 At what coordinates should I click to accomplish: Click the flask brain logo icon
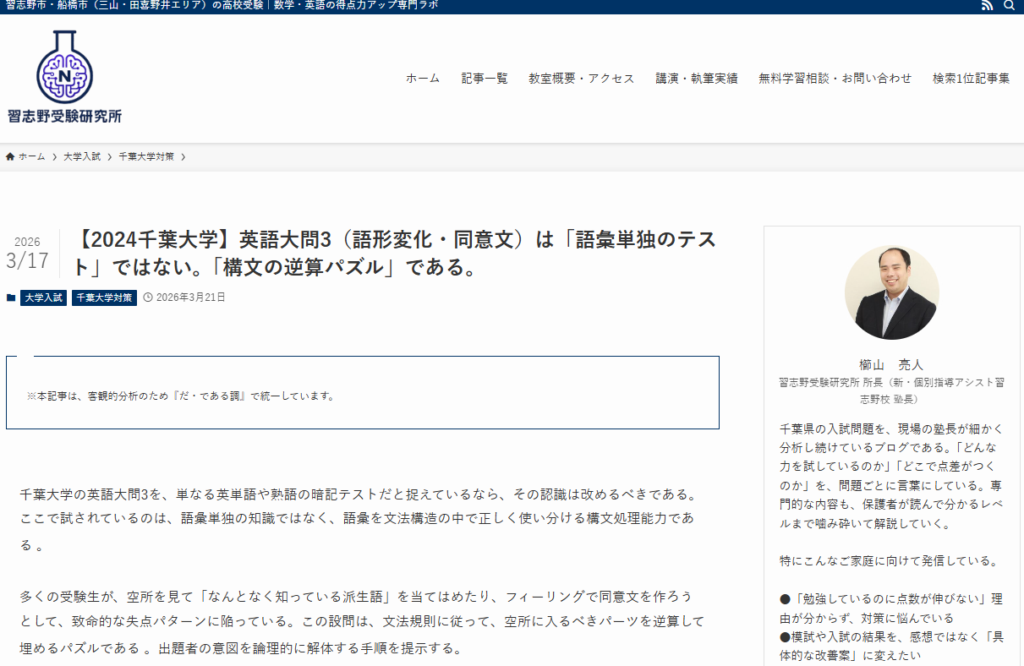point(64,67)
